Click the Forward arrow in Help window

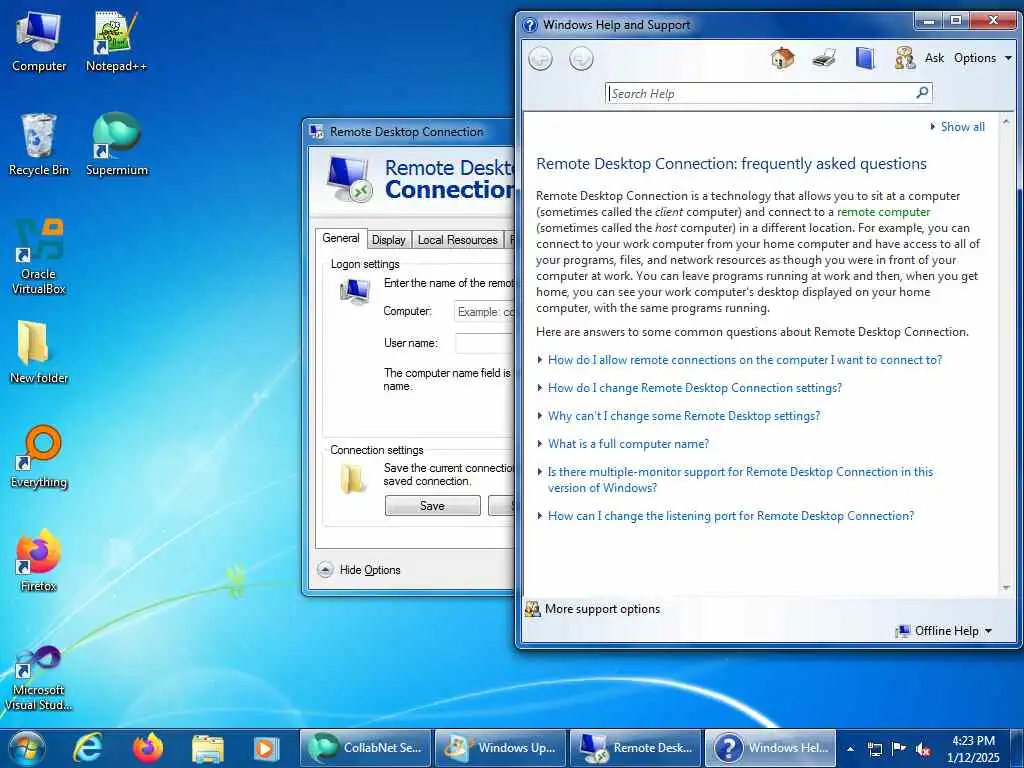click(581, 59)
